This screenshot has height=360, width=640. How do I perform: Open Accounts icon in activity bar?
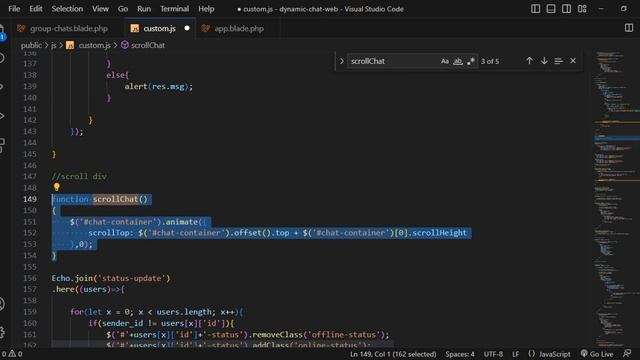point(2,304)
